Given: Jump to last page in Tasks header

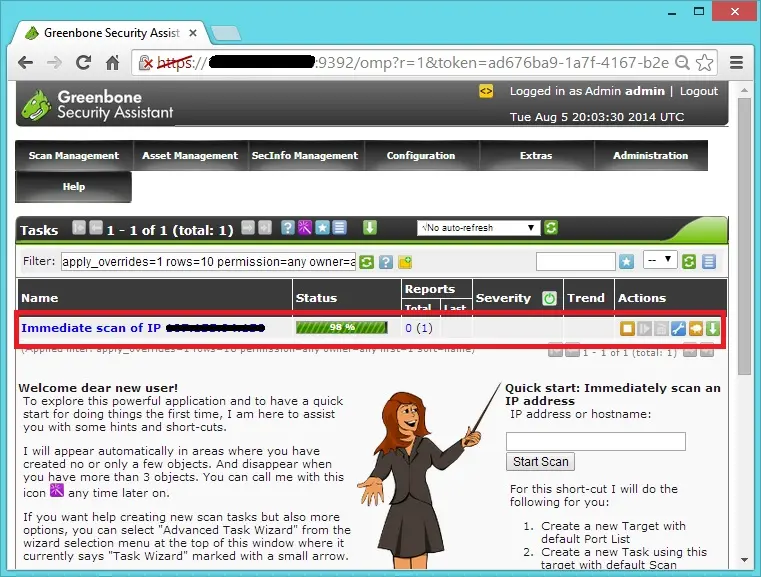Looking at the screenshot, I should click(265, 228).
